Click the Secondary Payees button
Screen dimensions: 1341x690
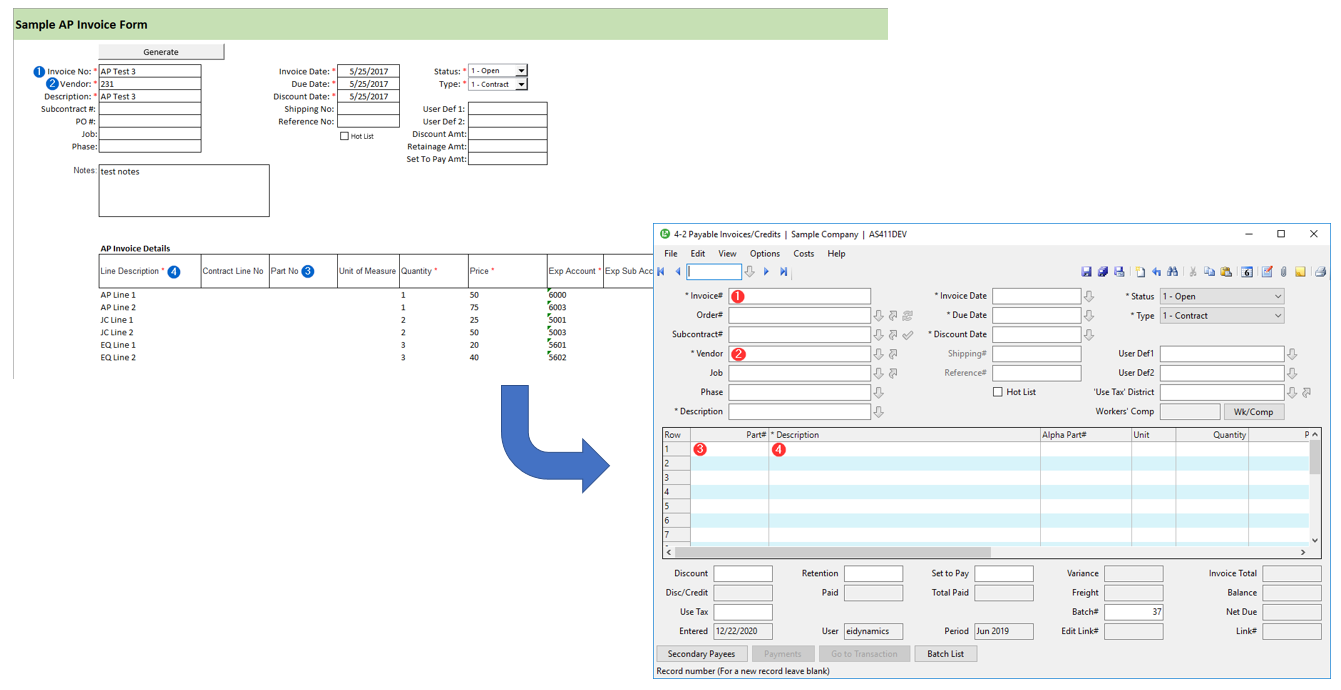coord(701,654)
